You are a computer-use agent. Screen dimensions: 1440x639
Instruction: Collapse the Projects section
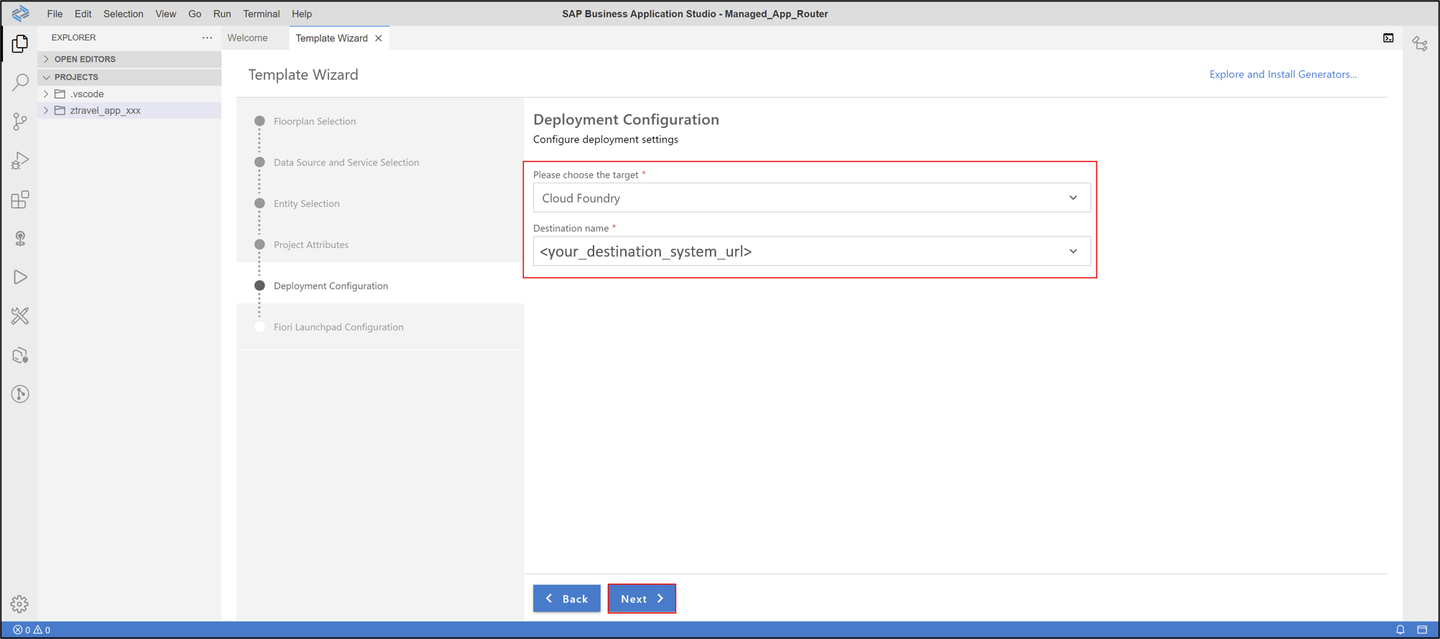click(129, 77)
